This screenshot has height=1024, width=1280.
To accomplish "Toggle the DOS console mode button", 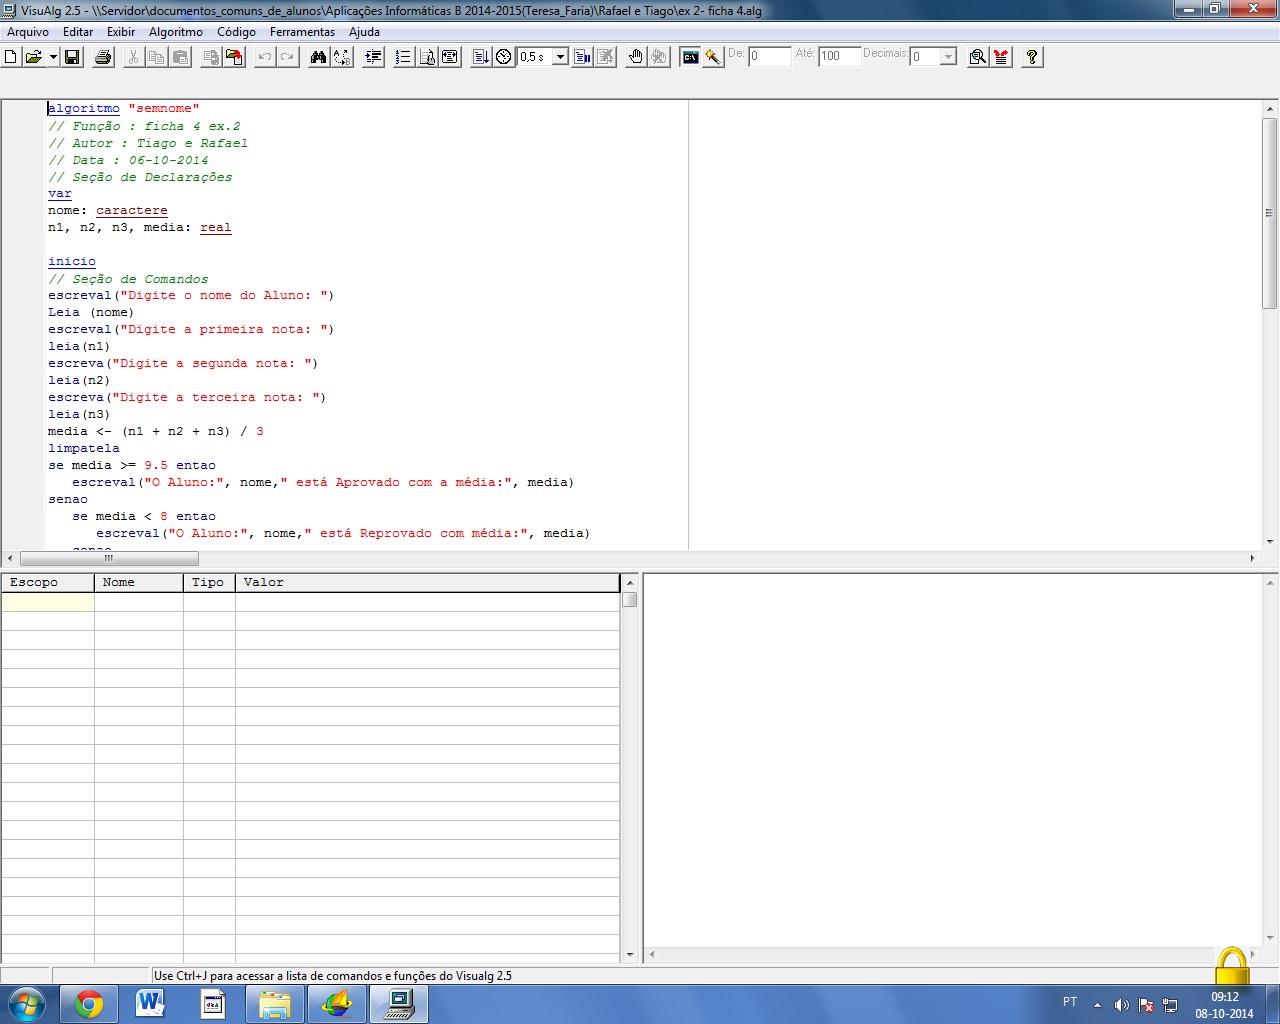I will (690, 57).
